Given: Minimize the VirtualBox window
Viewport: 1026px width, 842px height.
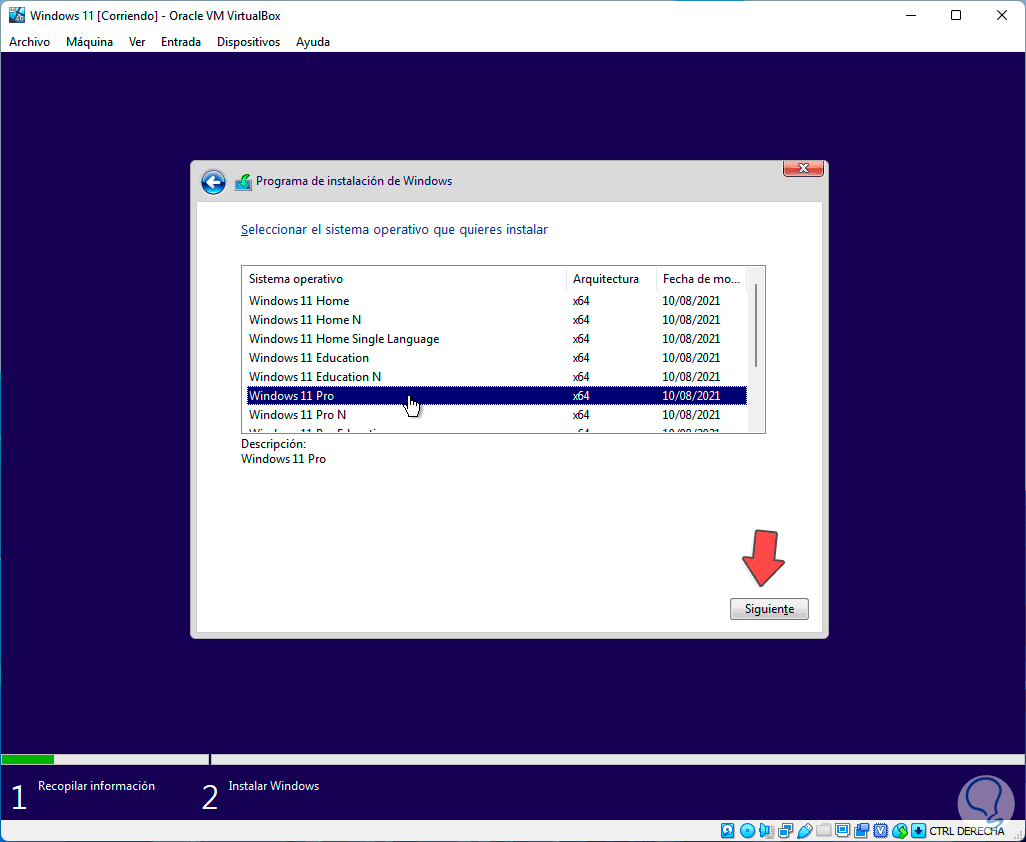Looking at the screenshot, I should coord(910,15).
